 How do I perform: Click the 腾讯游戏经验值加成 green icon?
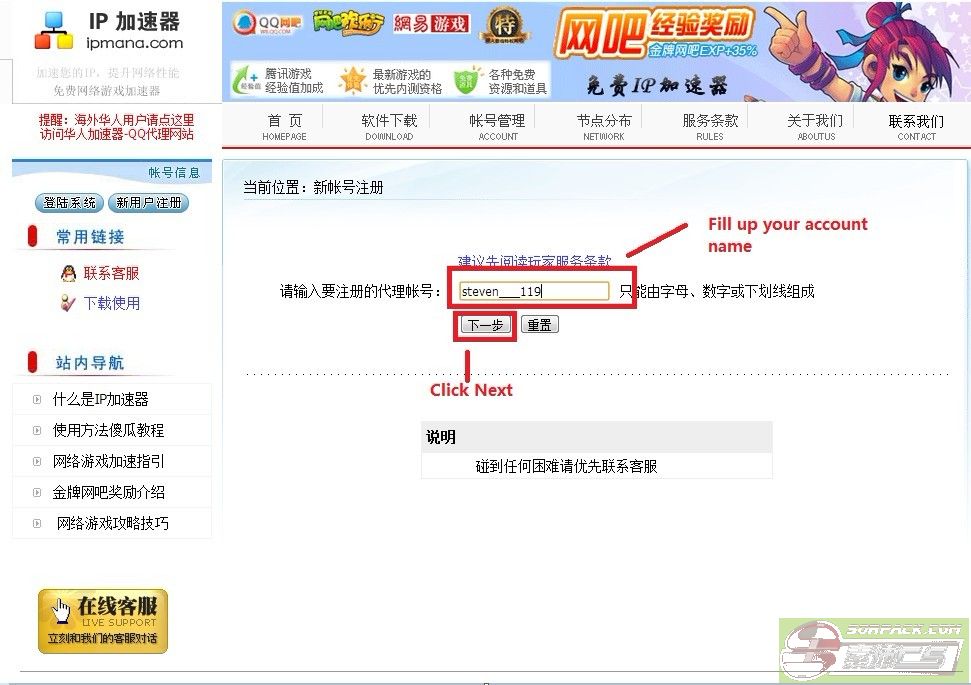coord(246,81)
